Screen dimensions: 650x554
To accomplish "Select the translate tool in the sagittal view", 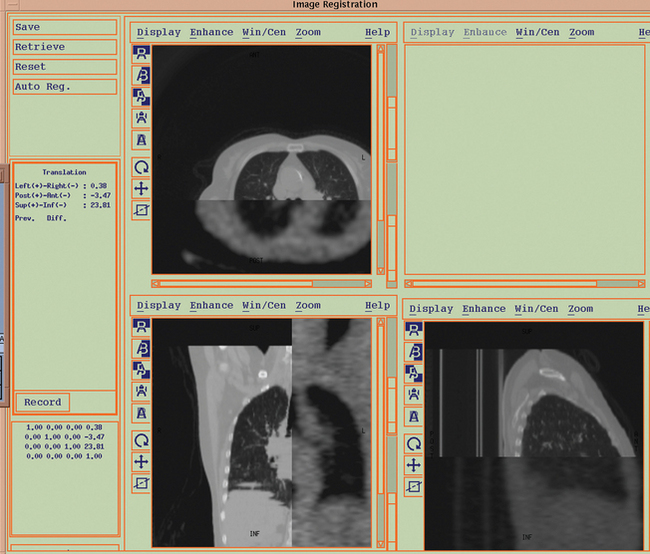I will pyautogui.click(x=414, y=464).
